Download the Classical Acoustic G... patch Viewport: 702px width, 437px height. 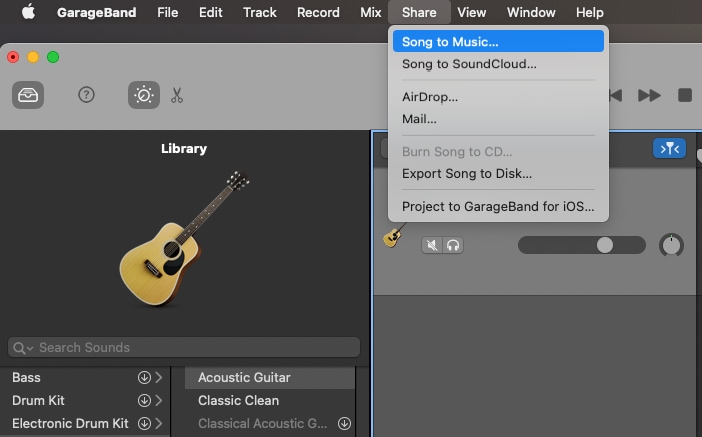[344, 423]
